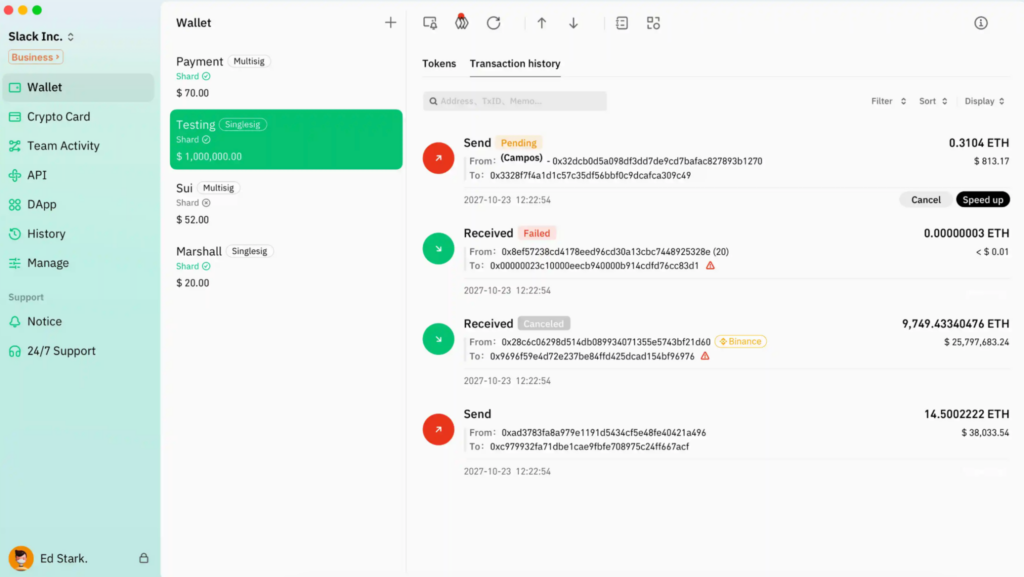Screen dimensions: 1024x577
Task: Click the lock icon beside Ed Stark
Action: [x=144, y=558]
